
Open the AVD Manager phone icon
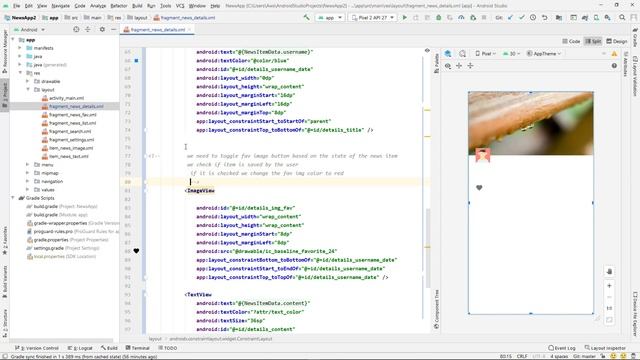click(x=596, y=18)
